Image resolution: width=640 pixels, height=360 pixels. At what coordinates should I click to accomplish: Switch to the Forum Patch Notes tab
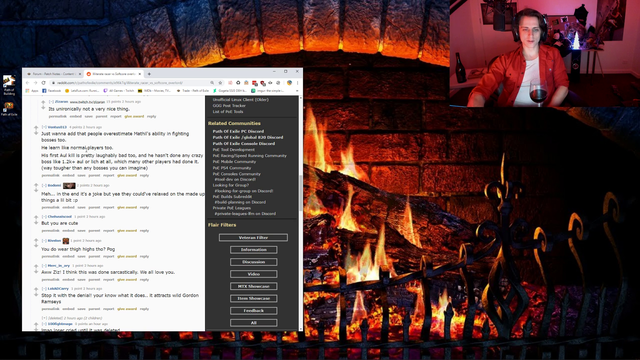coord(53,74)
